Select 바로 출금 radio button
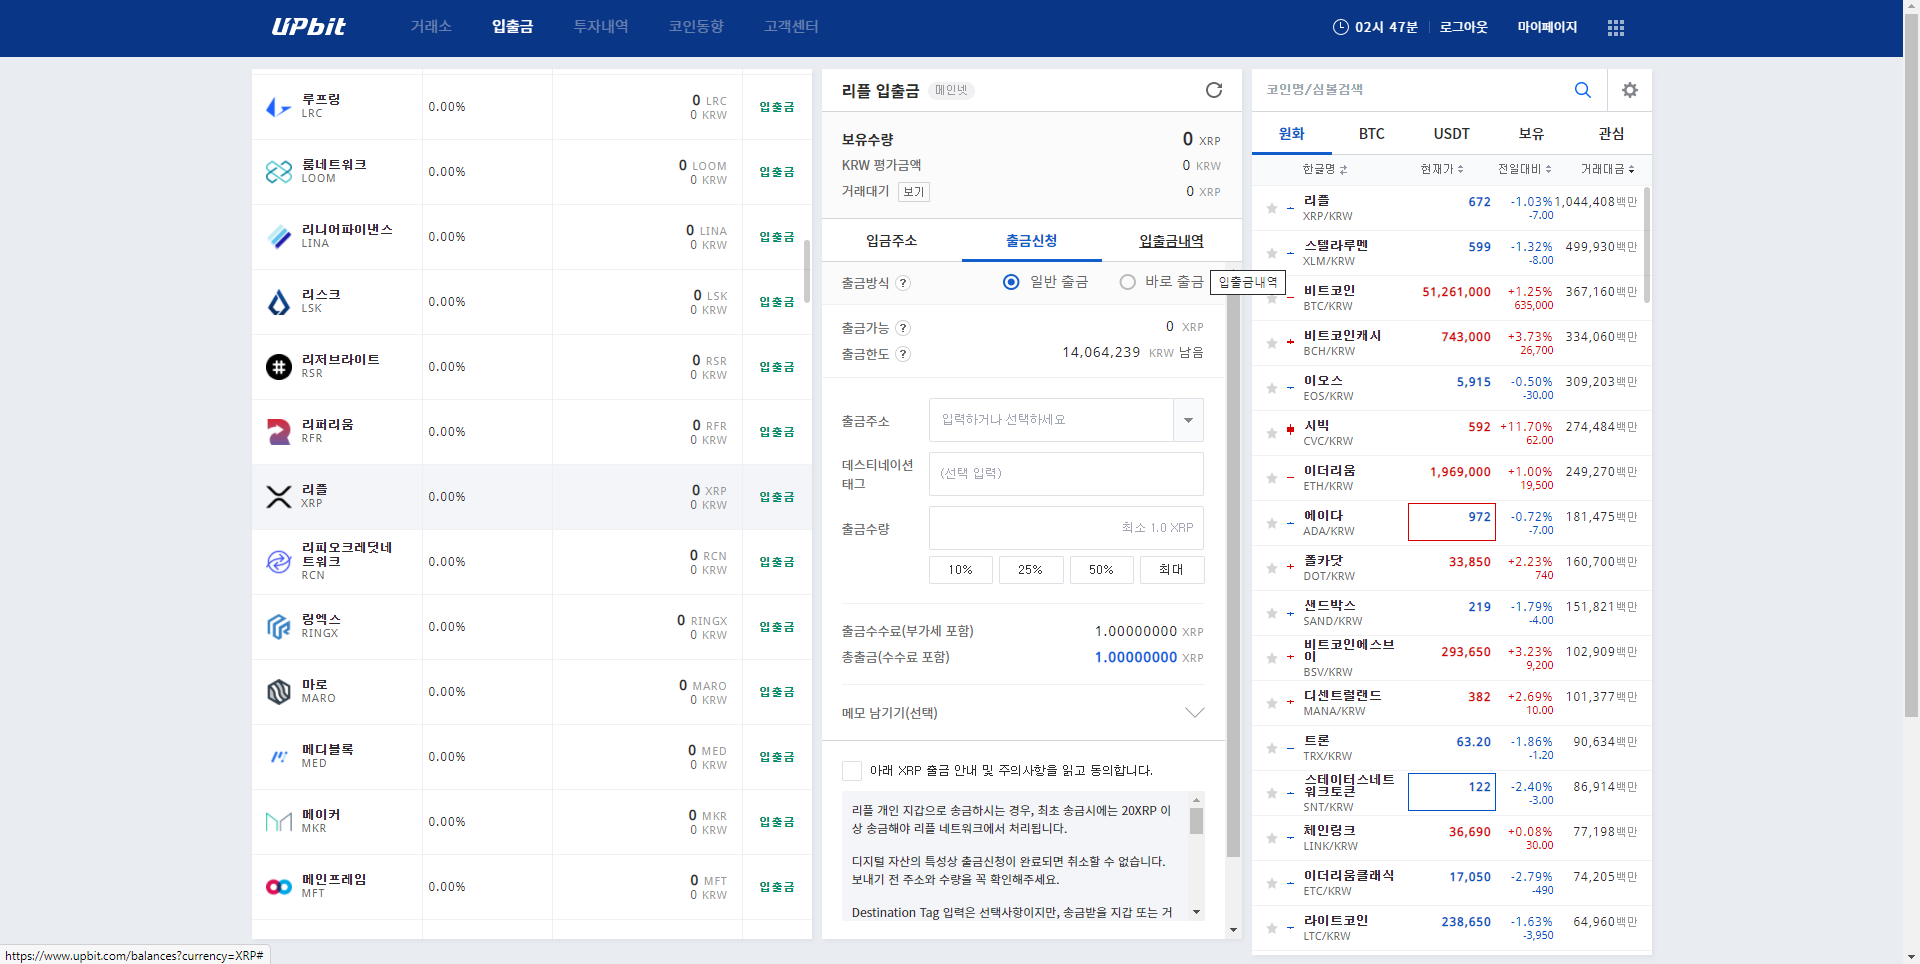1920x964 pixels. pyautogui.click(x=1128, y=282)
